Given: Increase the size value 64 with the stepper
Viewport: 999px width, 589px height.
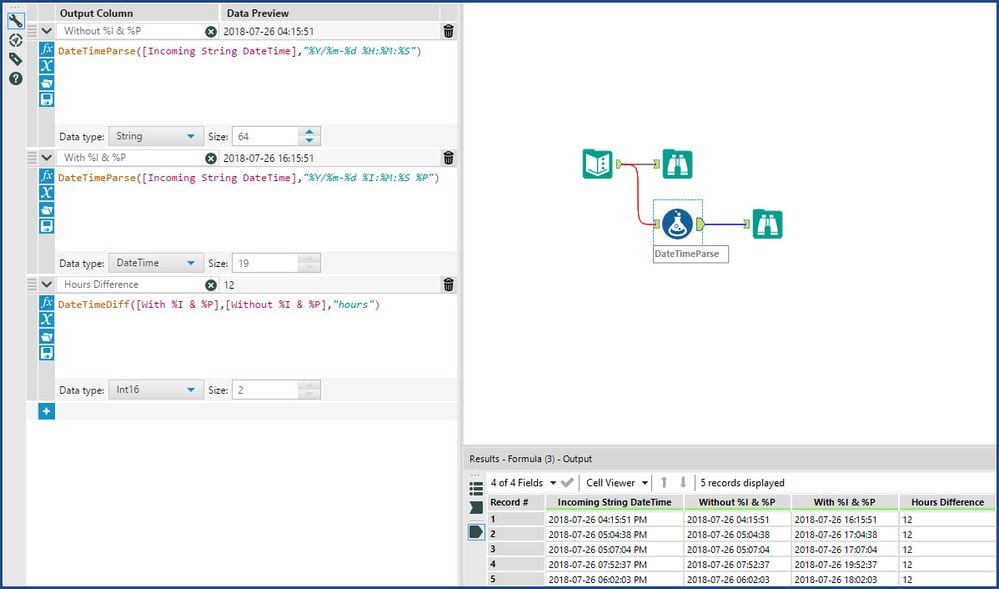Looking at the screenshot, I should [310, 132].
